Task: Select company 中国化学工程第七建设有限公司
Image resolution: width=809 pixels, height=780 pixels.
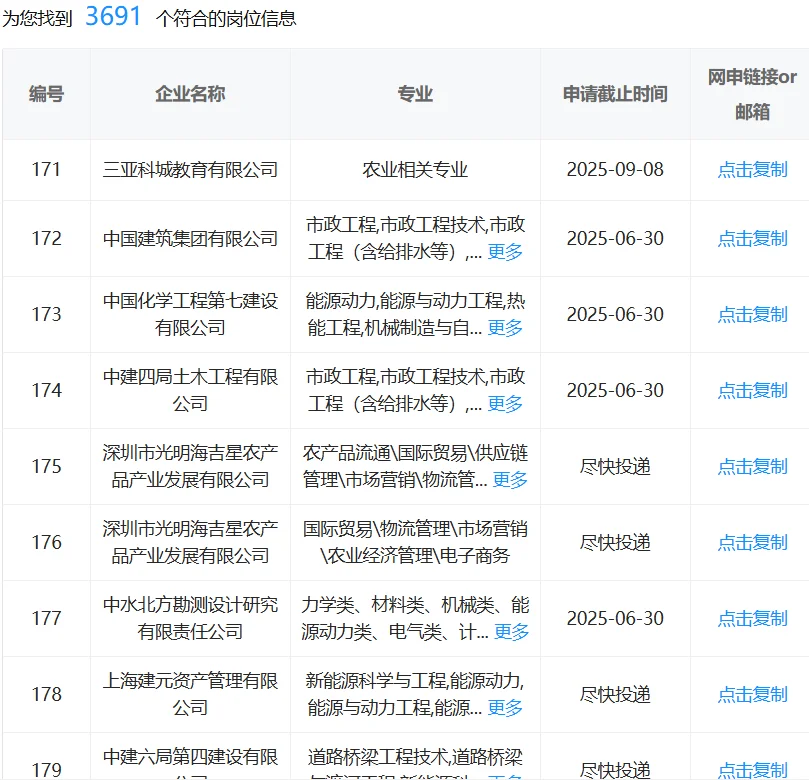Action: tap(190, 314)
